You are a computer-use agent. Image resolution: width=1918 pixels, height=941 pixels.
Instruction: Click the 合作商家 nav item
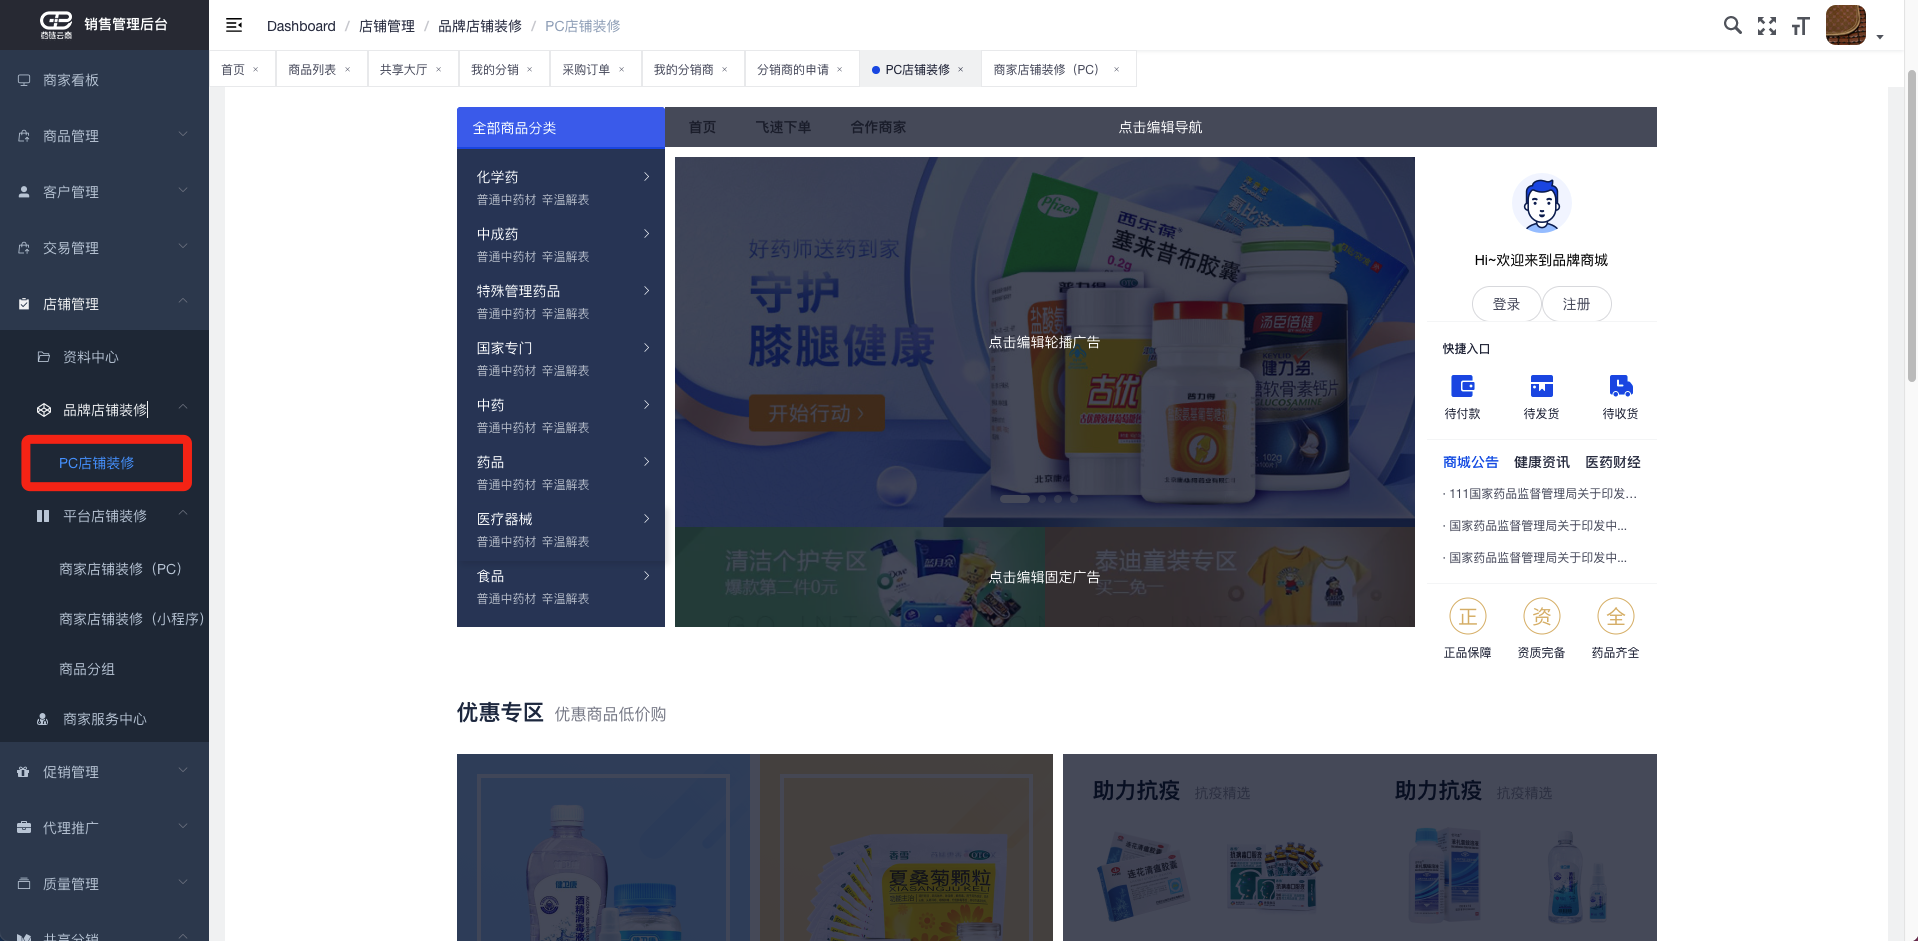point(878,127)
